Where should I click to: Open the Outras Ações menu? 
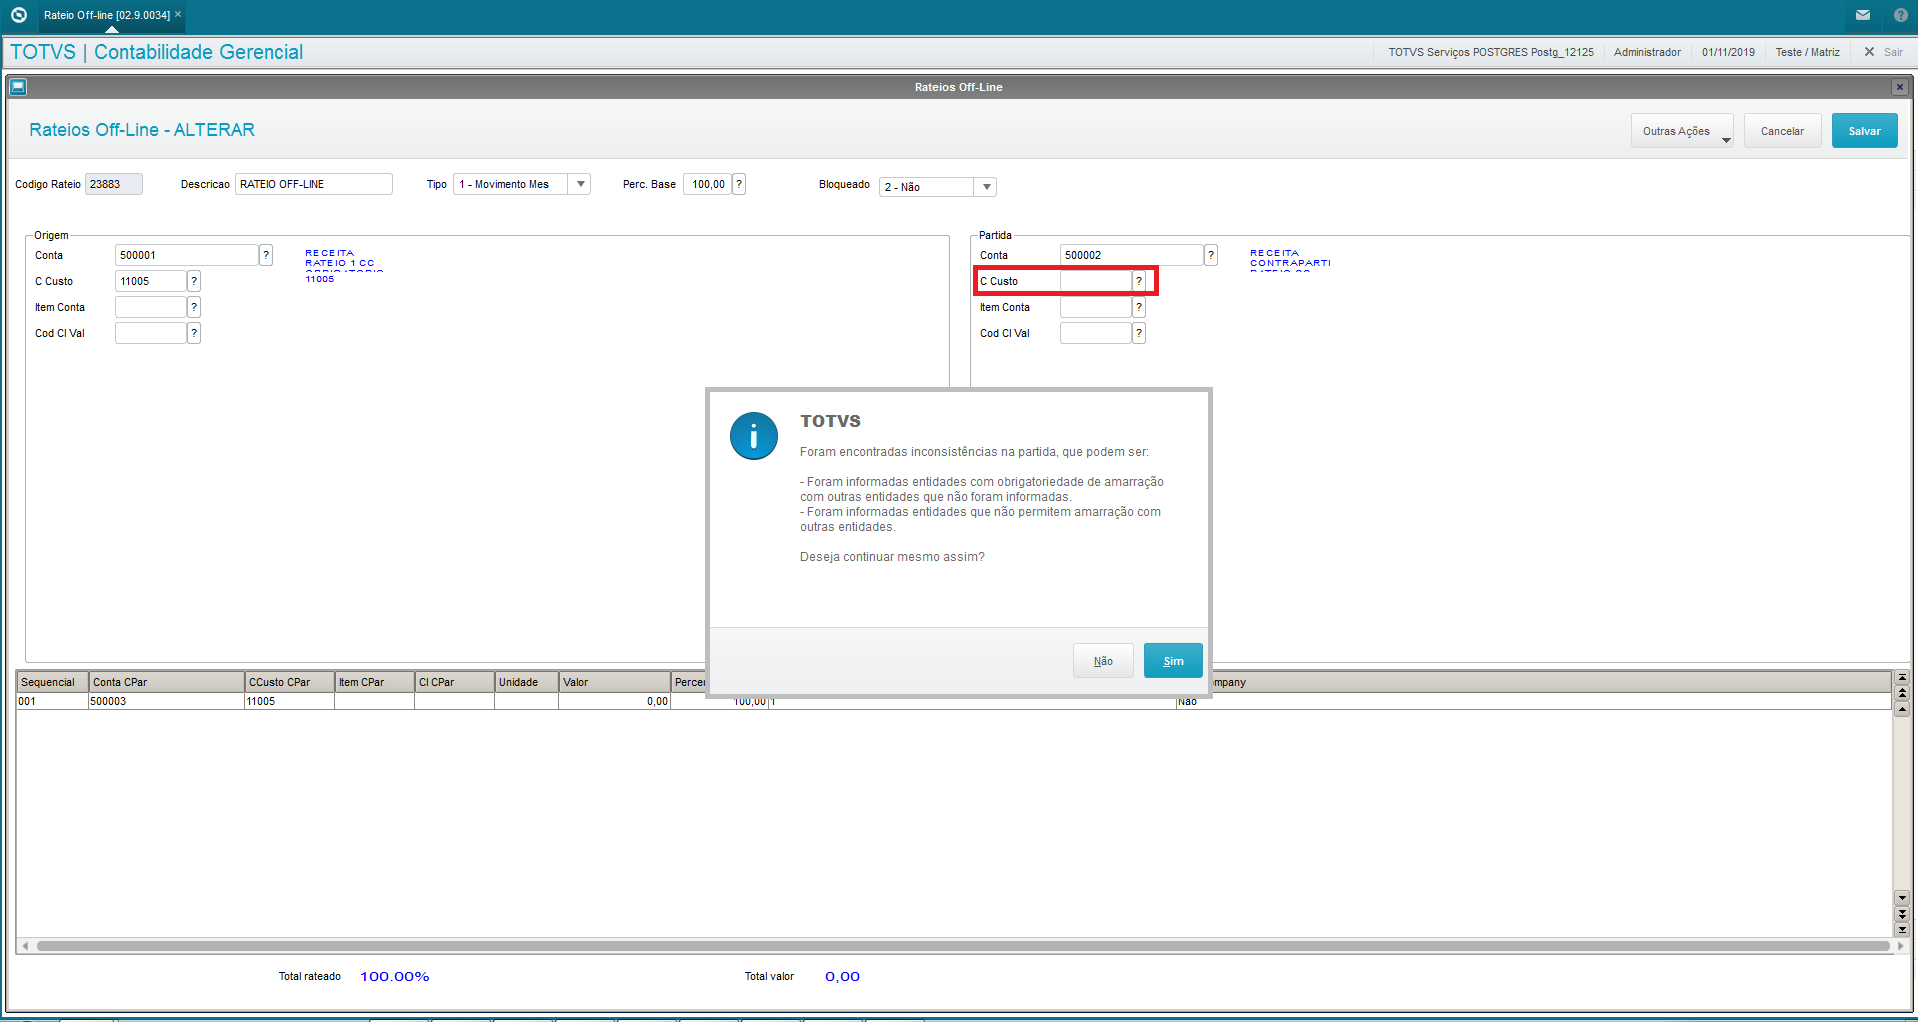pyautogui.click(x=1682, y=131)
